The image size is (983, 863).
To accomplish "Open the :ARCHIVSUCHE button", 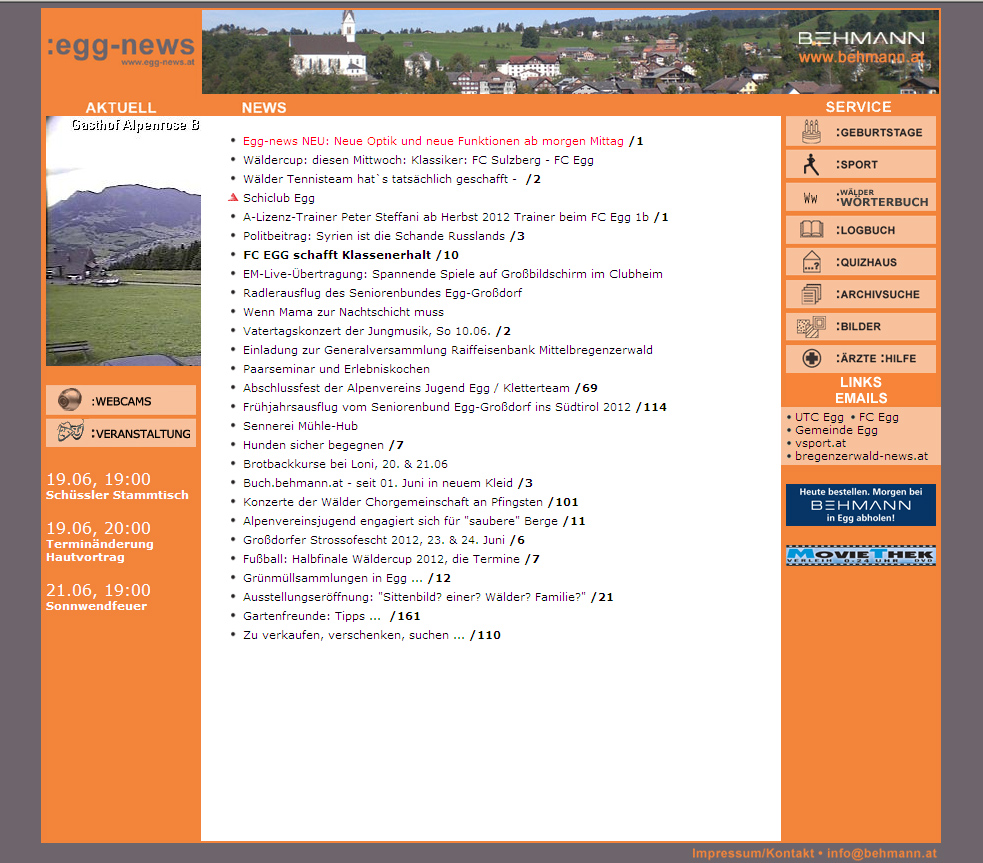I will [x=861, y=294].
